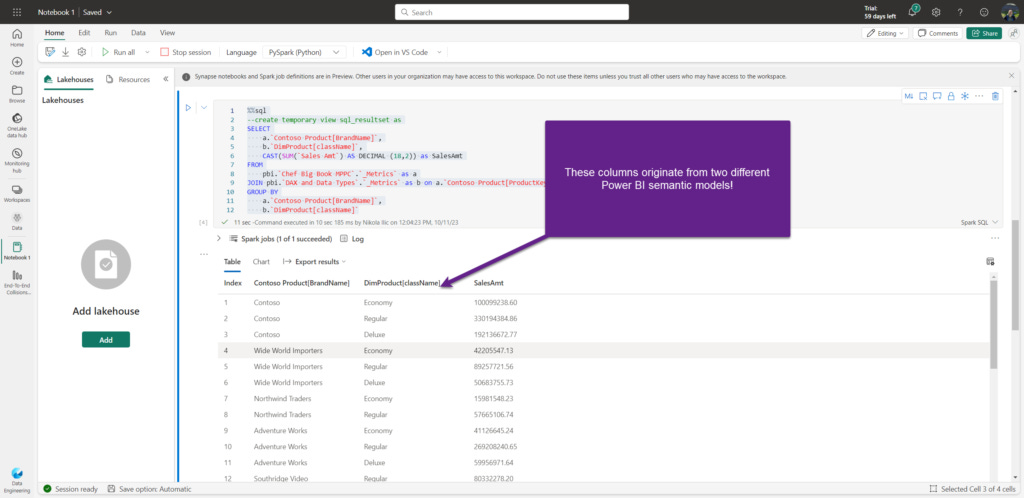This screenshot has width=1024, height=498.
Task: Expand cell run options chevron
Action: pos(203,108)
